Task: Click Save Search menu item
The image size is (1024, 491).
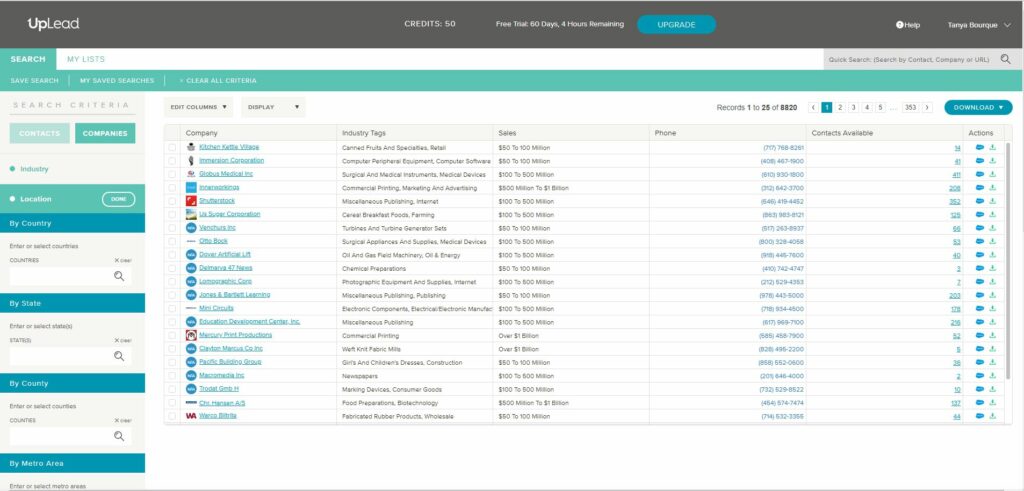Action: click(x=35, y=81)
